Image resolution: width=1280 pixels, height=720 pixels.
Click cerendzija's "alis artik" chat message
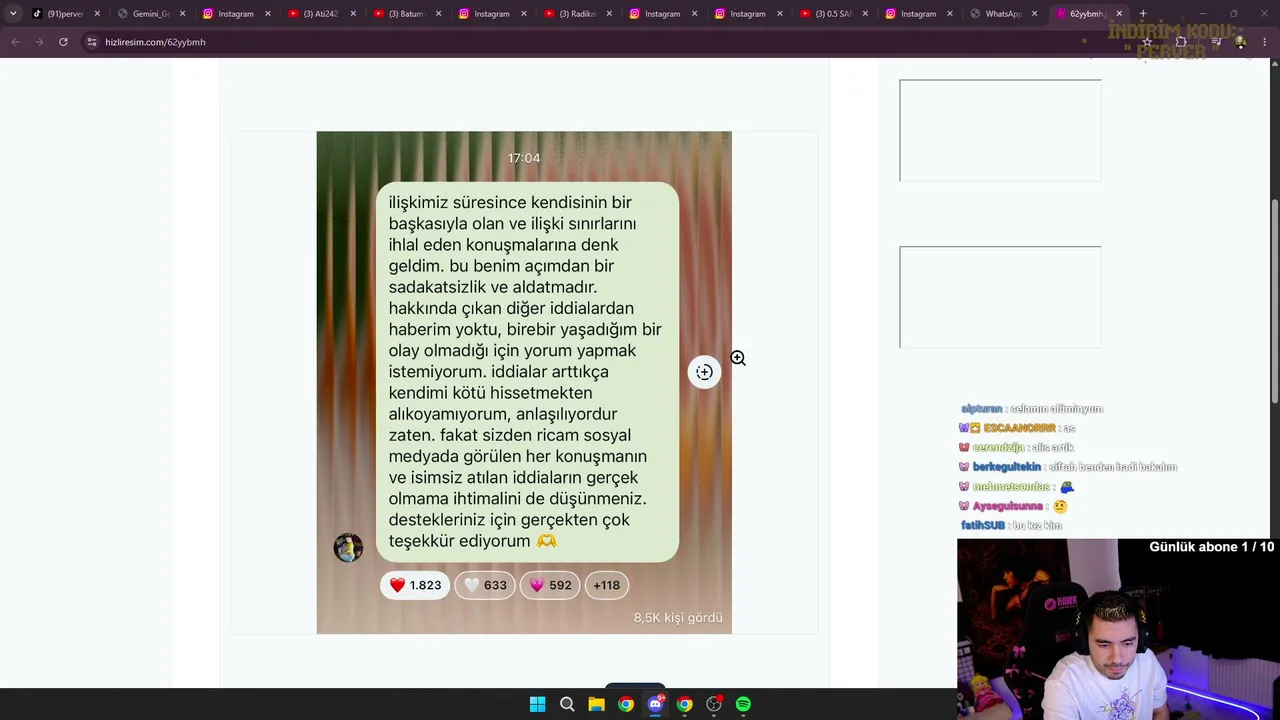tap(1016, 447)
